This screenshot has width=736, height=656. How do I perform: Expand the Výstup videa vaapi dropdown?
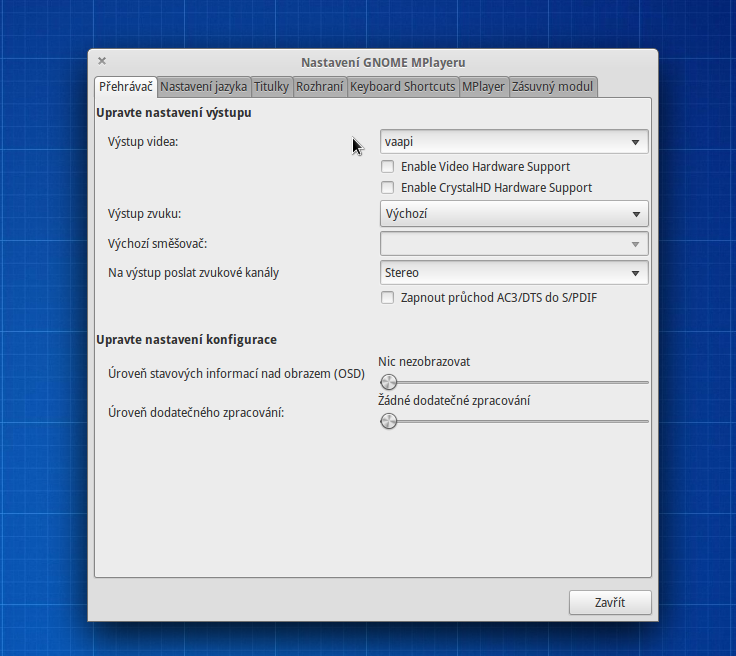click(635, 142)
